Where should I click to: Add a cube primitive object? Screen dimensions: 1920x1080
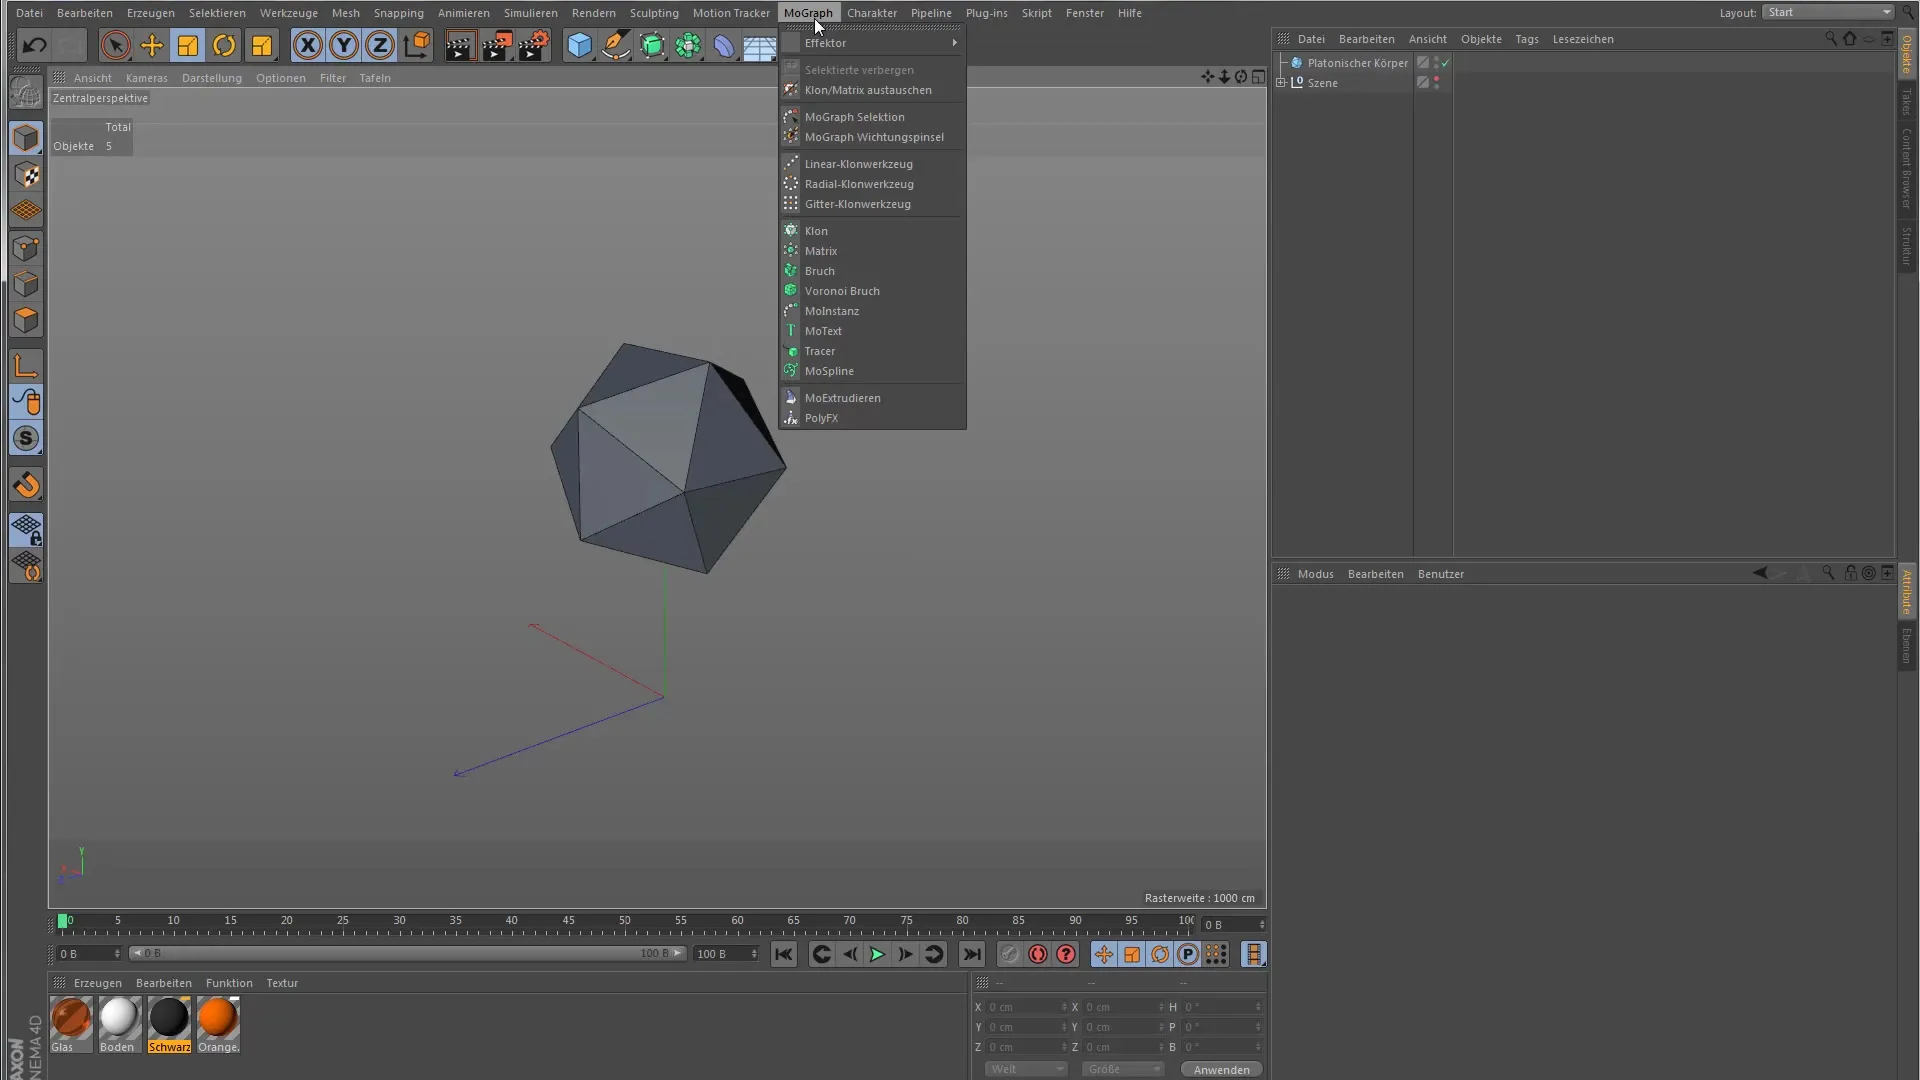(579, 45)
